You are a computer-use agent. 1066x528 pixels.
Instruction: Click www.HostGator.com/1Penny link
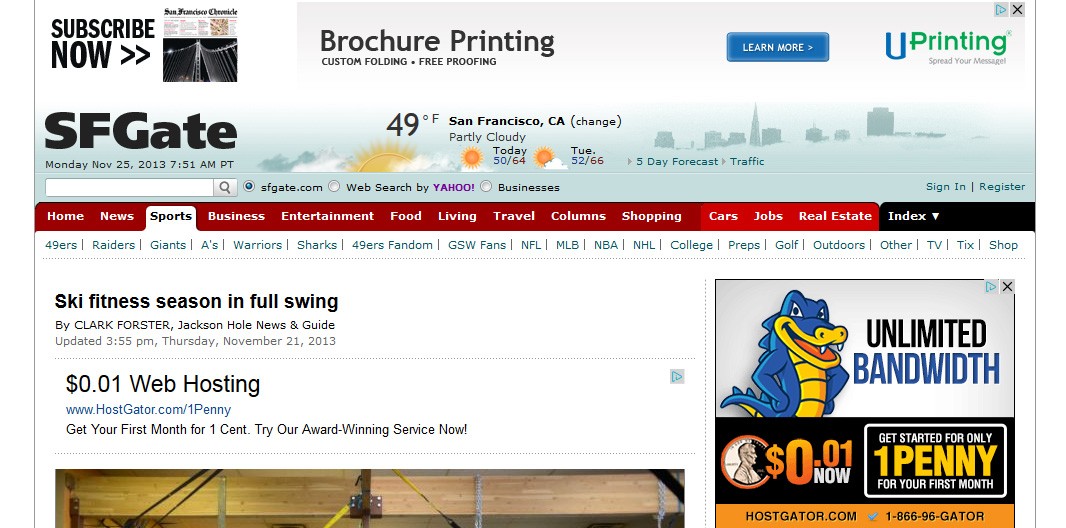[148, 410]
